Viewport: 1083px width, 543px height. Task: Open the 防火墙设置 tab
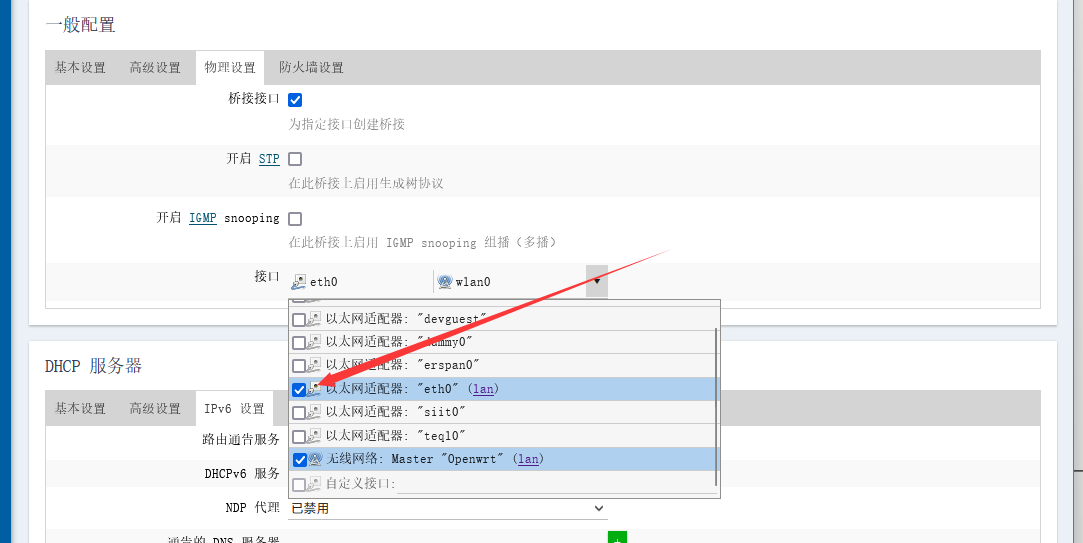point(311,68)
